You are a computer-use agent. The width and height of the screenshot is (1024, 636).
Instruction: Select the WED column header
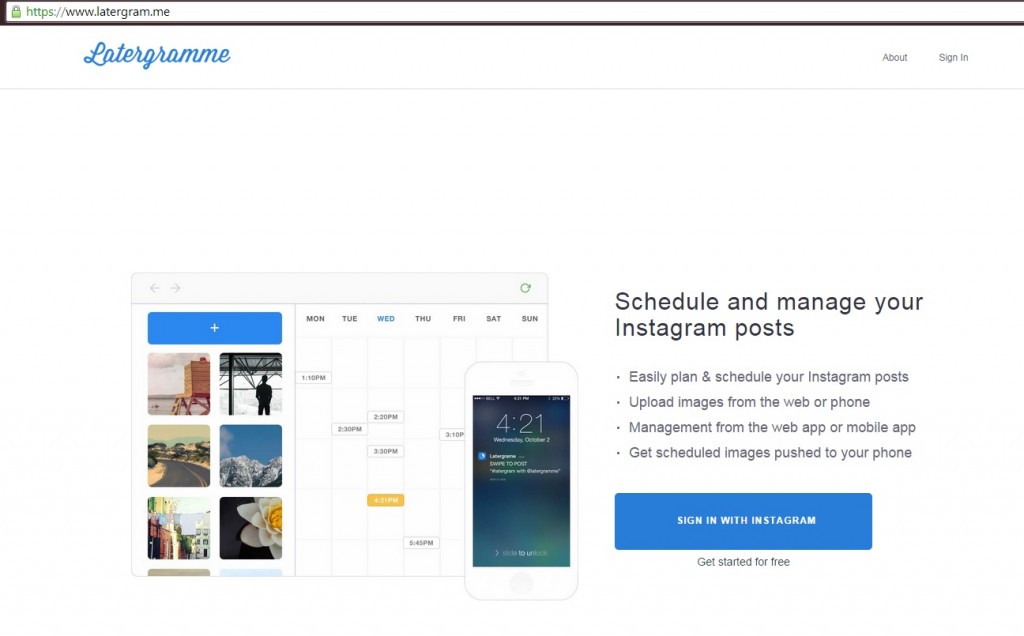pos(386,319)
